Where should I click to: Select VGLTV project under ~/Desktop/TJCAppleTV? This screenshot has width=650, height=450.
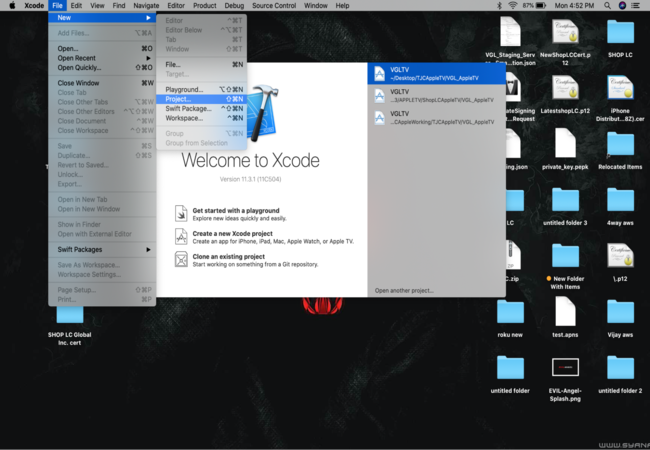tap(437, 73)
